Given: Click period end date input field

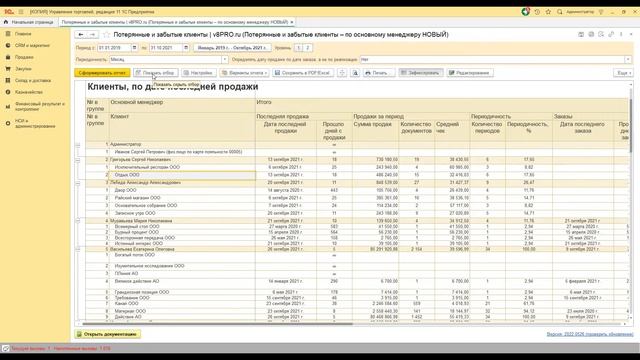Looking at the screenshot, I should [165, 48].
